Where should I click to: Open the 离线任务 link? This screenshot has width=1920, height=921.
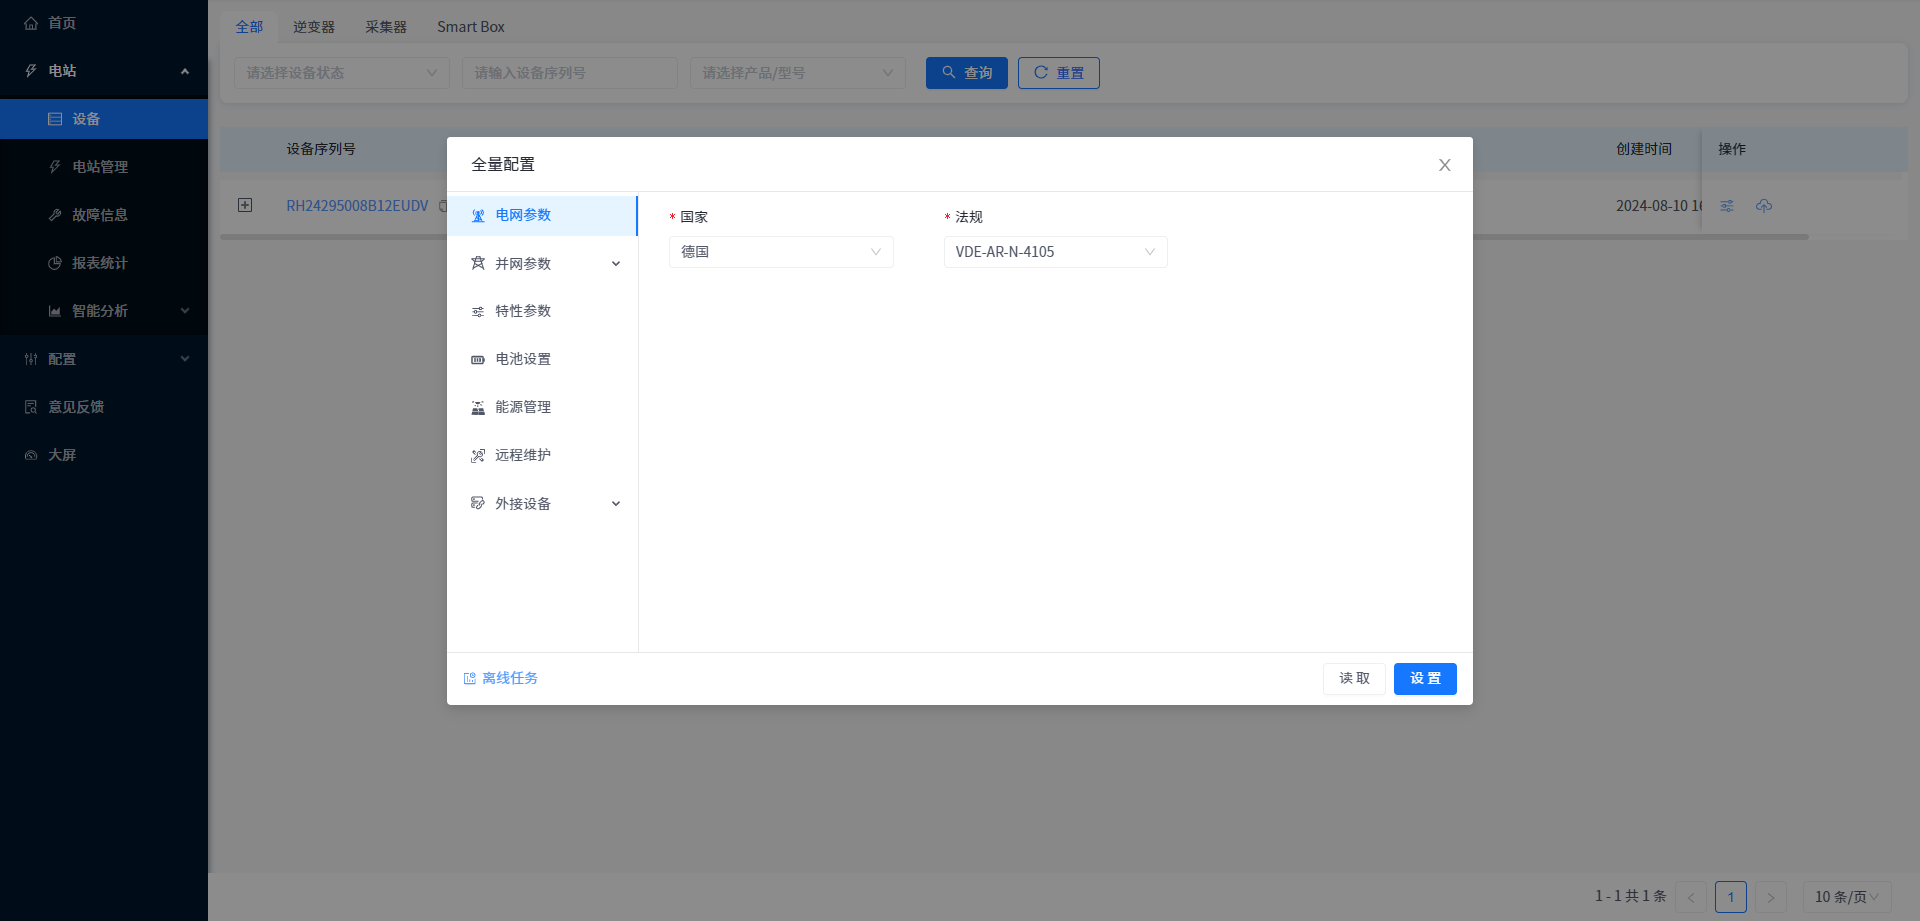tap(509, 678)
